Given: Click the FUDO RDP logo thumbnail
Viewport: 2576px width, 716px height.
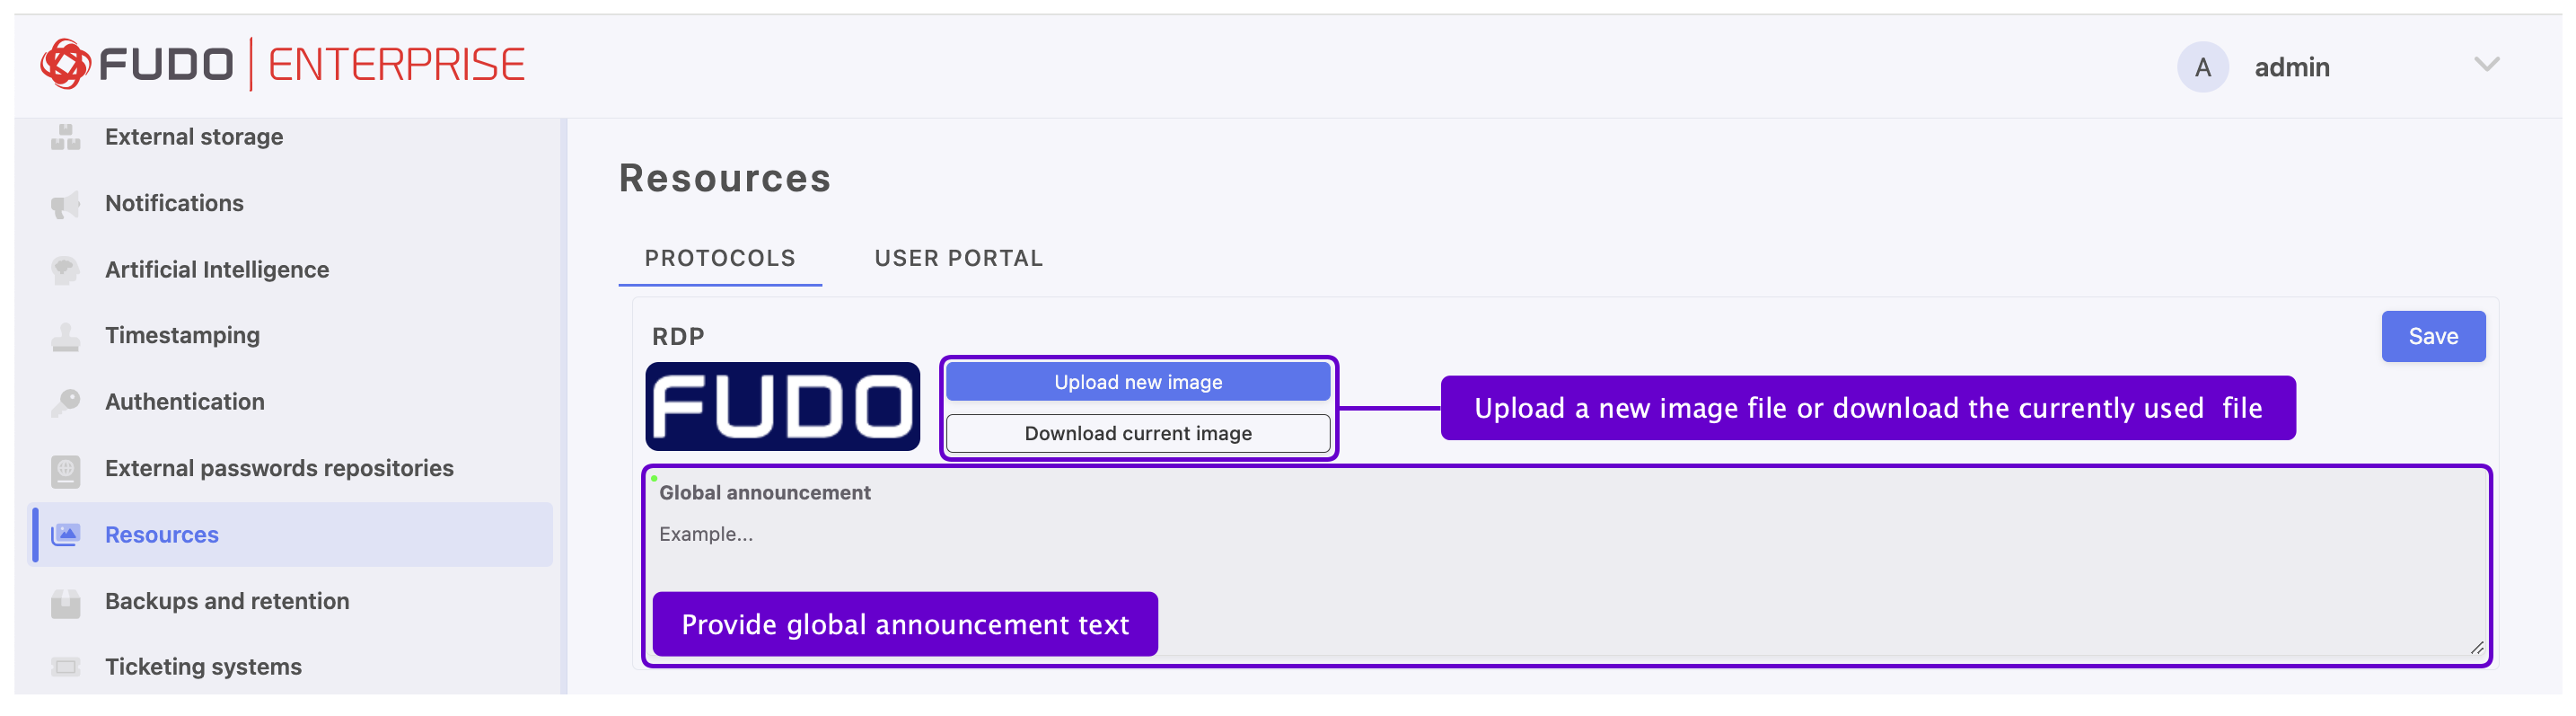Looking at the screenshot, I should click(x=782, y=407).
